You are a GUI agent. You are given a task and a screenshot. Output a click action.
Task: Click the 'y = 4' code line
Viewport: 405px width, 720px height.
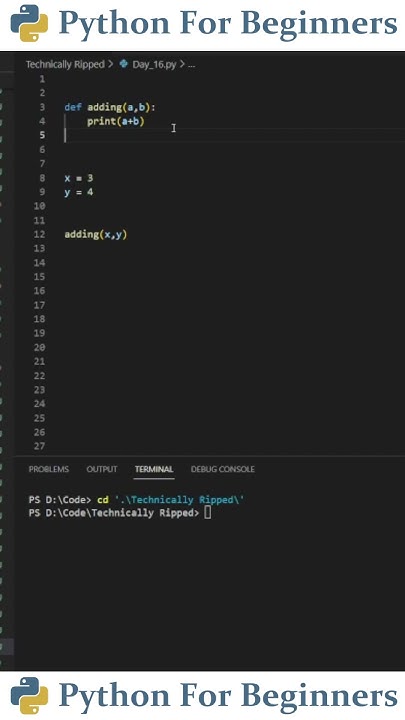pyautogui.click(x=79, y=192)
